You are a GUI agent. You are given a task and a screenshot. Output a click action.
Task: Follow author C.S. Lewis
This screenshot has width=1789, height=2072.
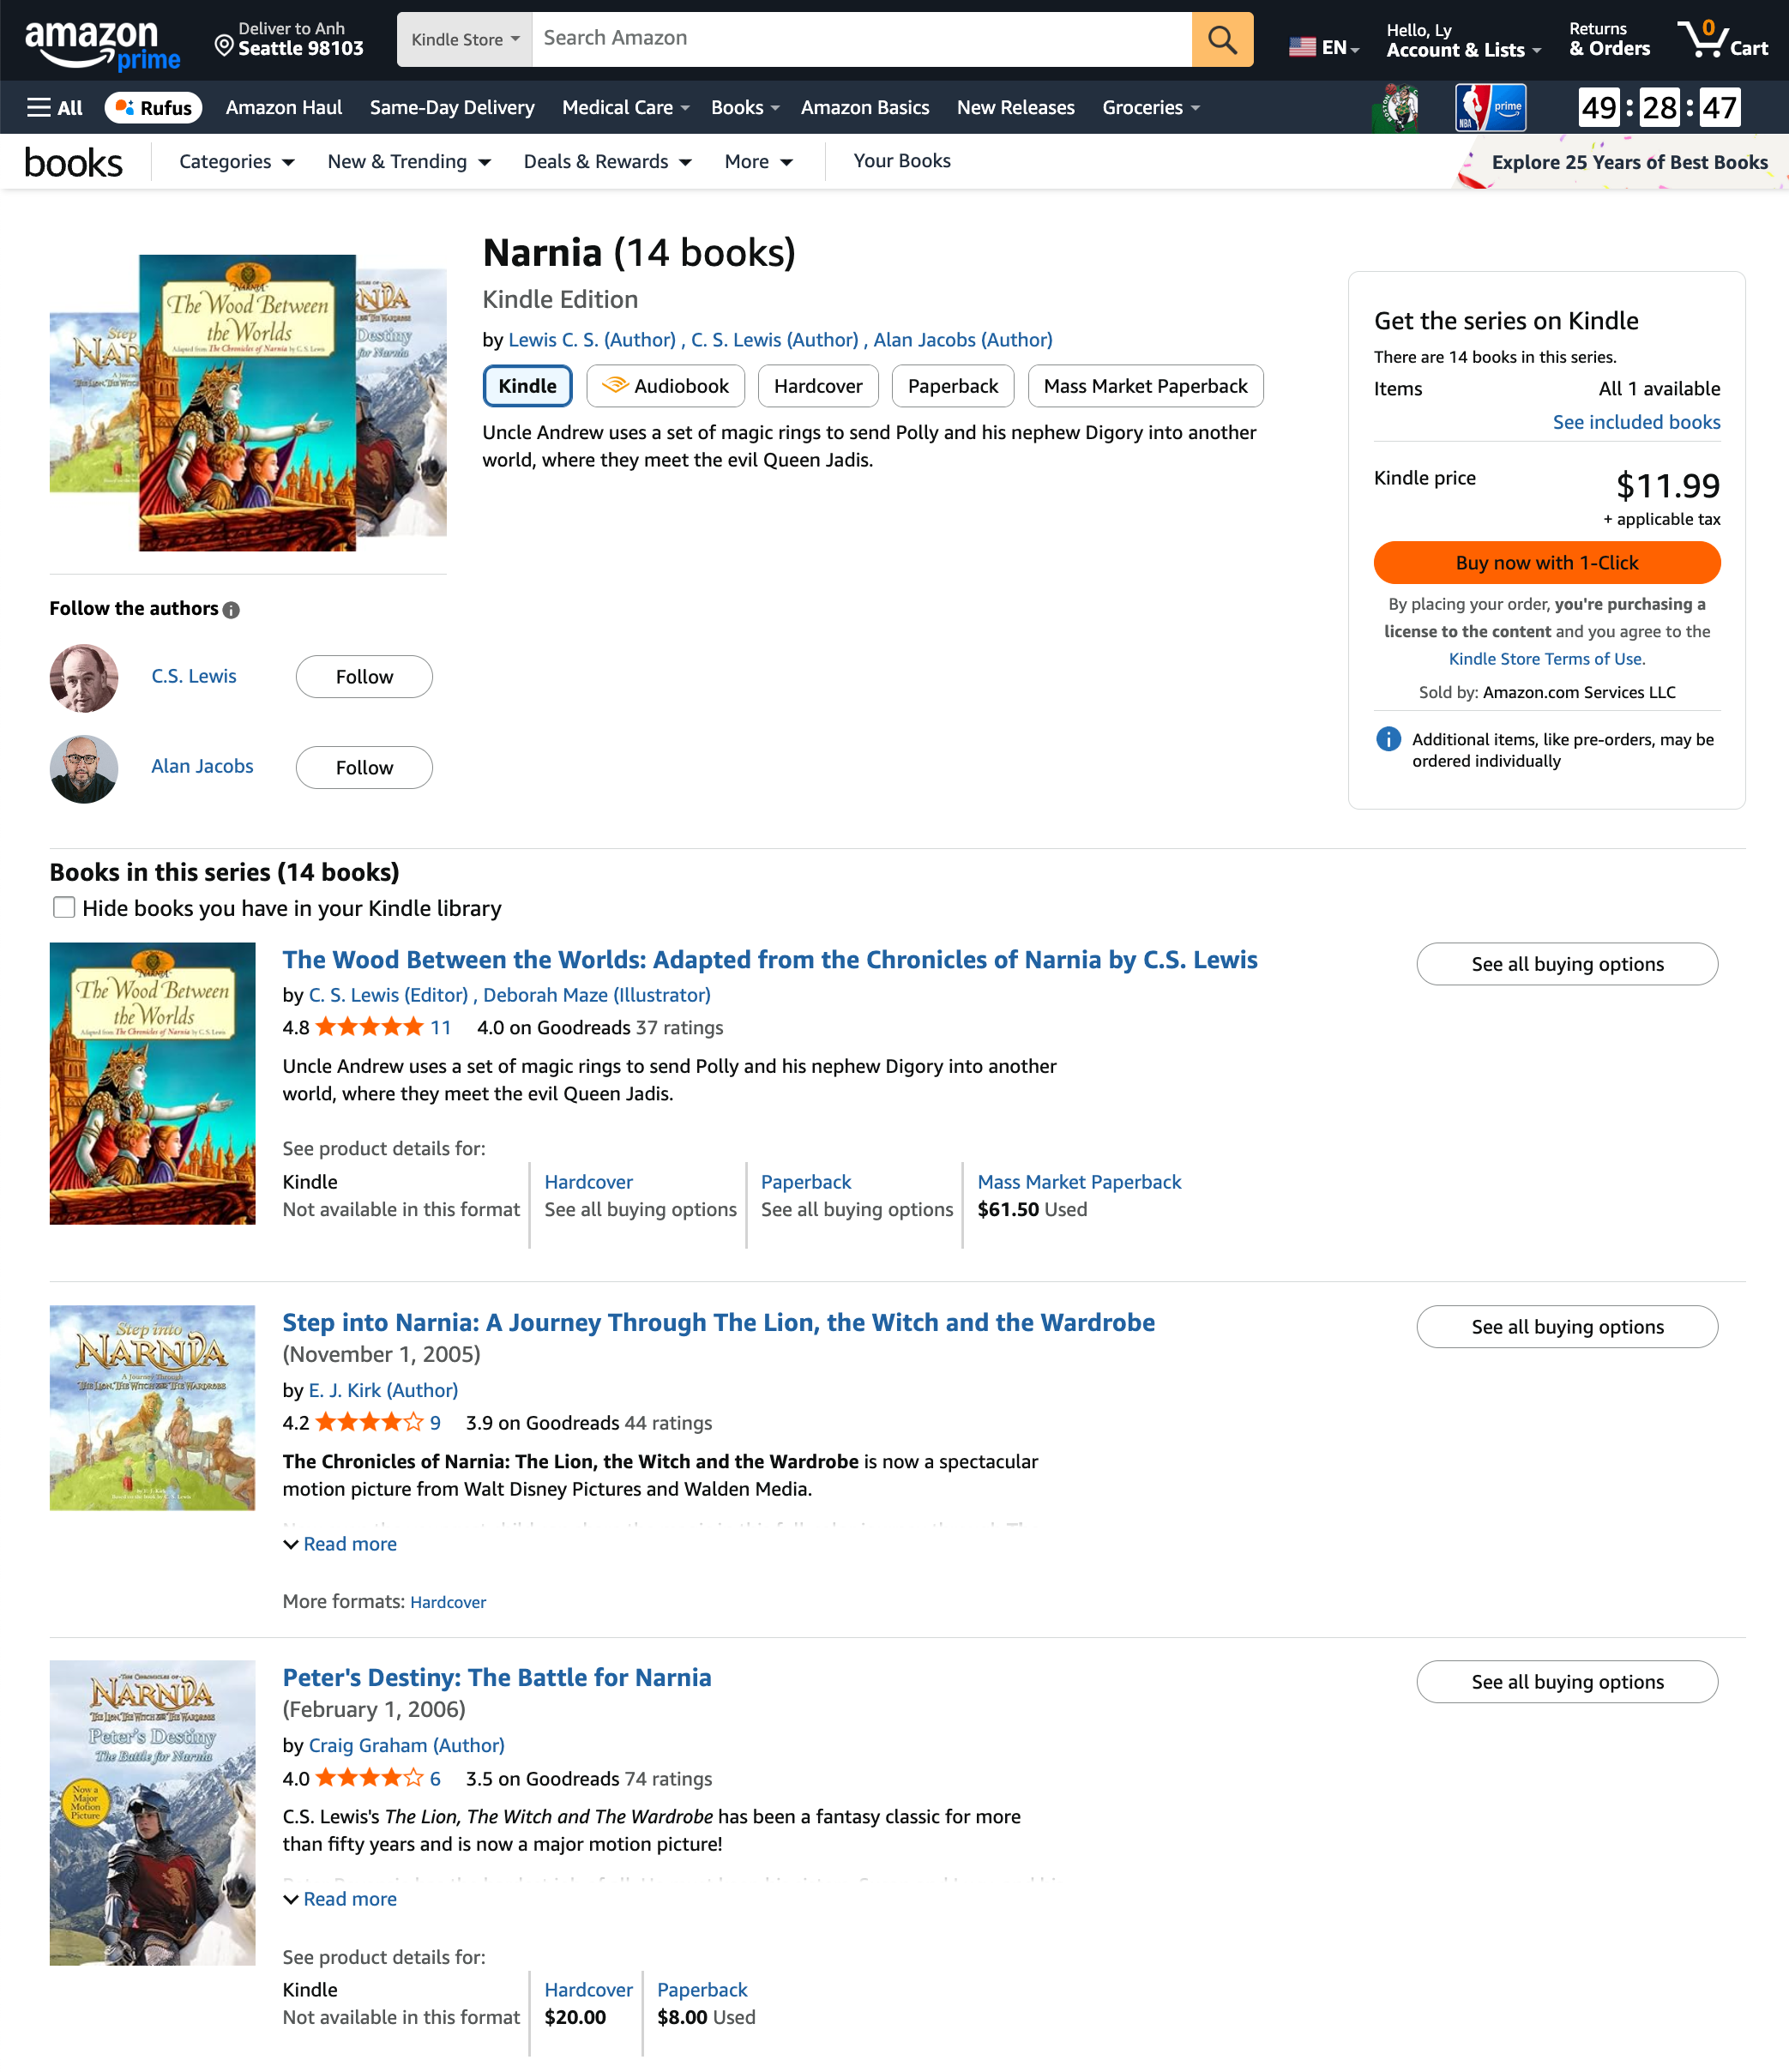[x=364, y=677]
